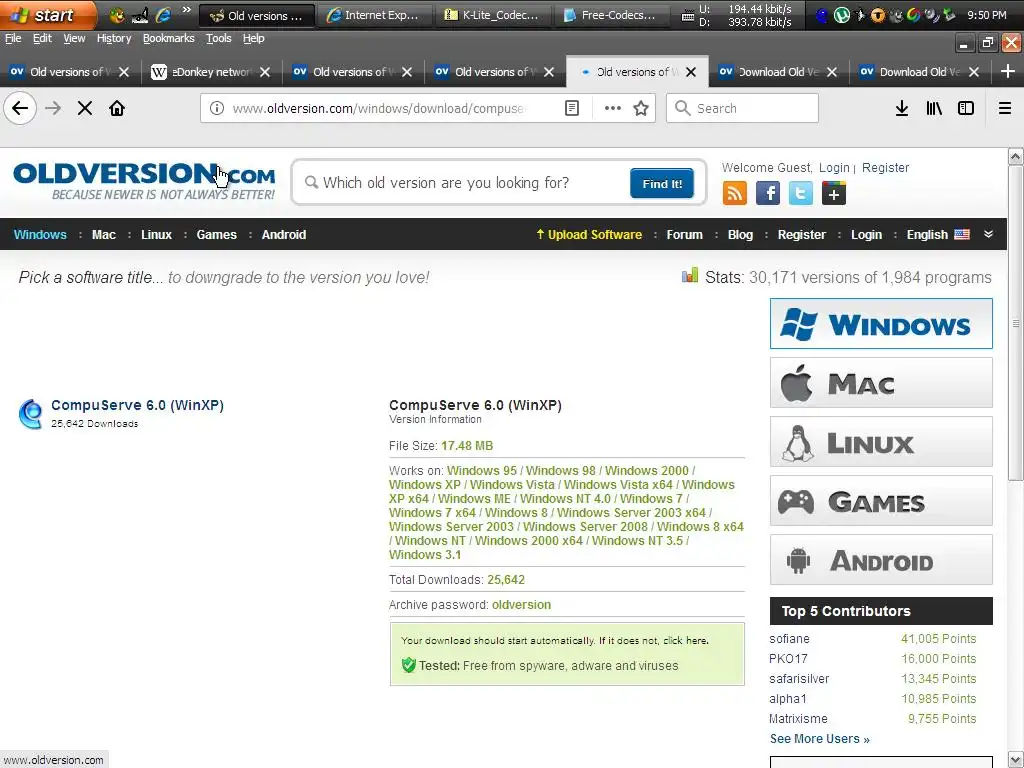Open the Forum link
Screen dimensions: 1024x768
pos(684,234)
